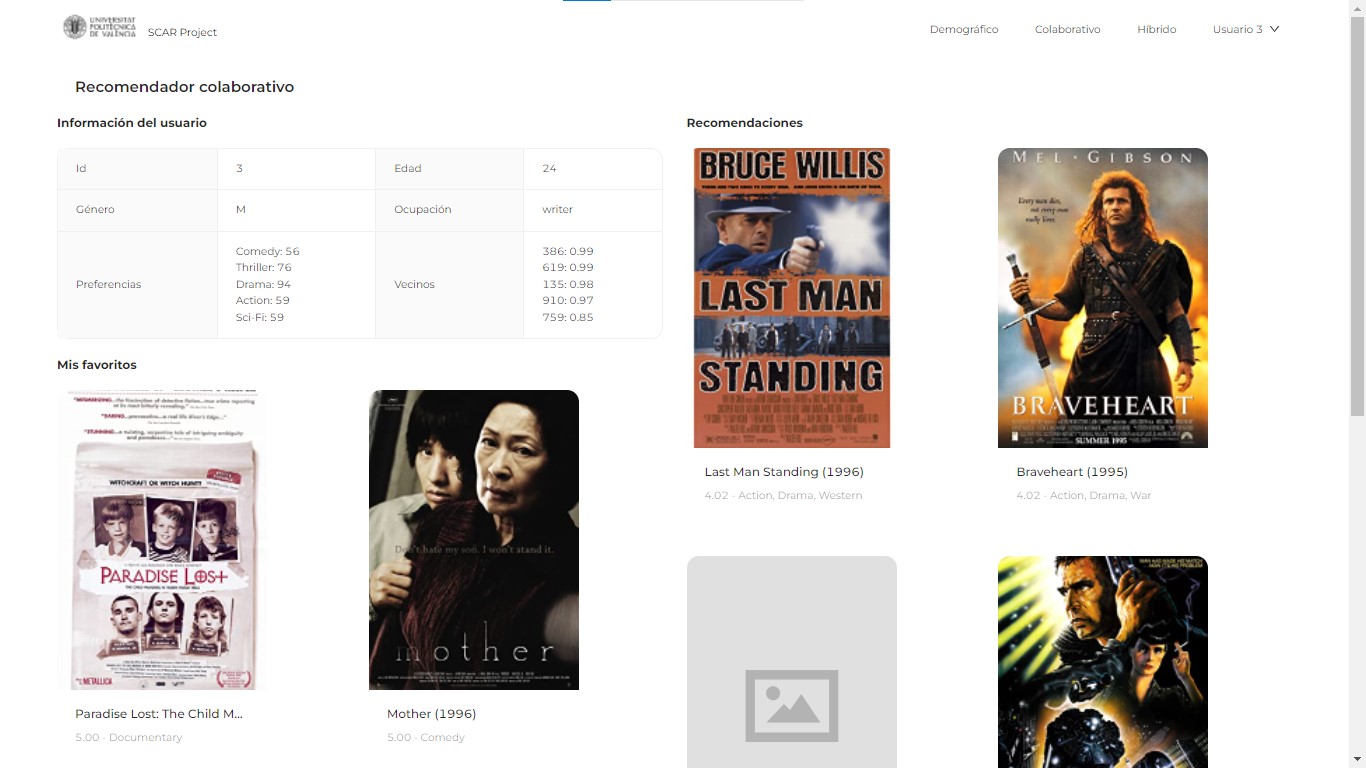1366x768 pixels.
Task: Open the SCAR Project home link
Action: (x=182, y=32)
